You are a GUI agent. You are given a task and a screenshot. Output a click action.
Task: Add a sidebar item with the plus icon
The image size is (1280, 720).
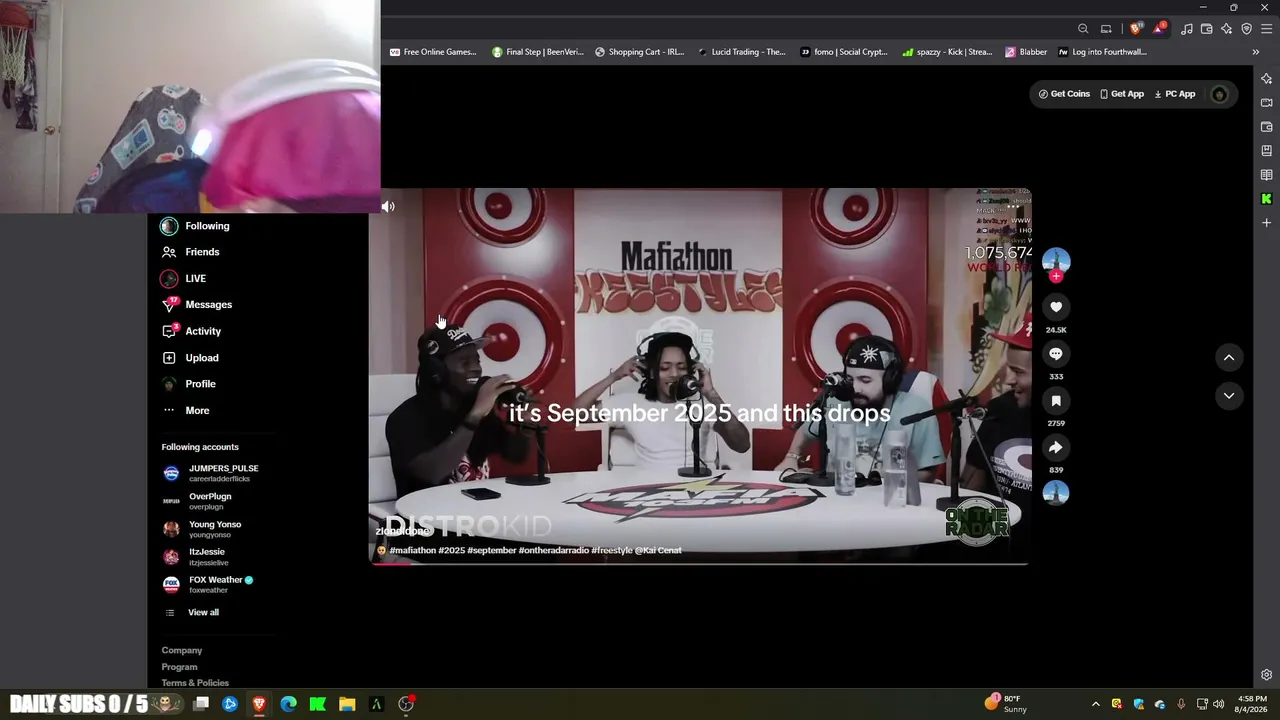(1267, 223)
